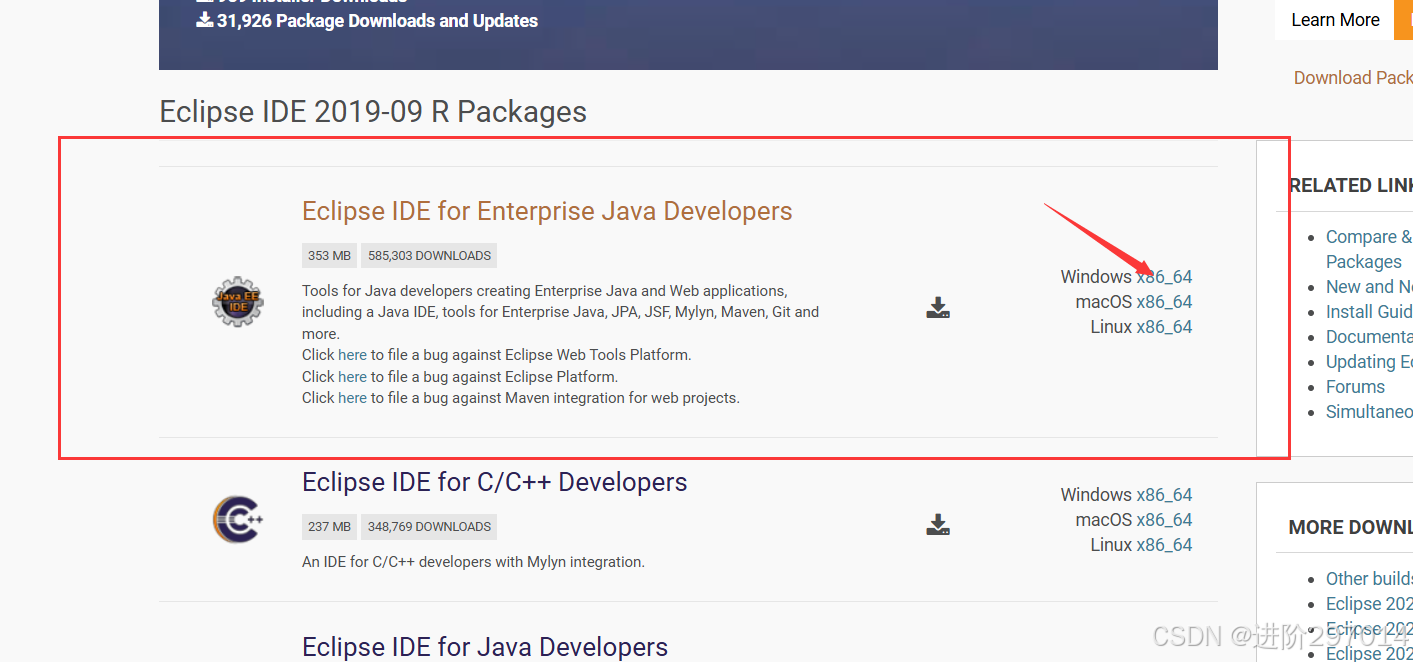
Task: Click 'here' link for Eclipse Web Tools Platform bug
Action: click(352, 355)
